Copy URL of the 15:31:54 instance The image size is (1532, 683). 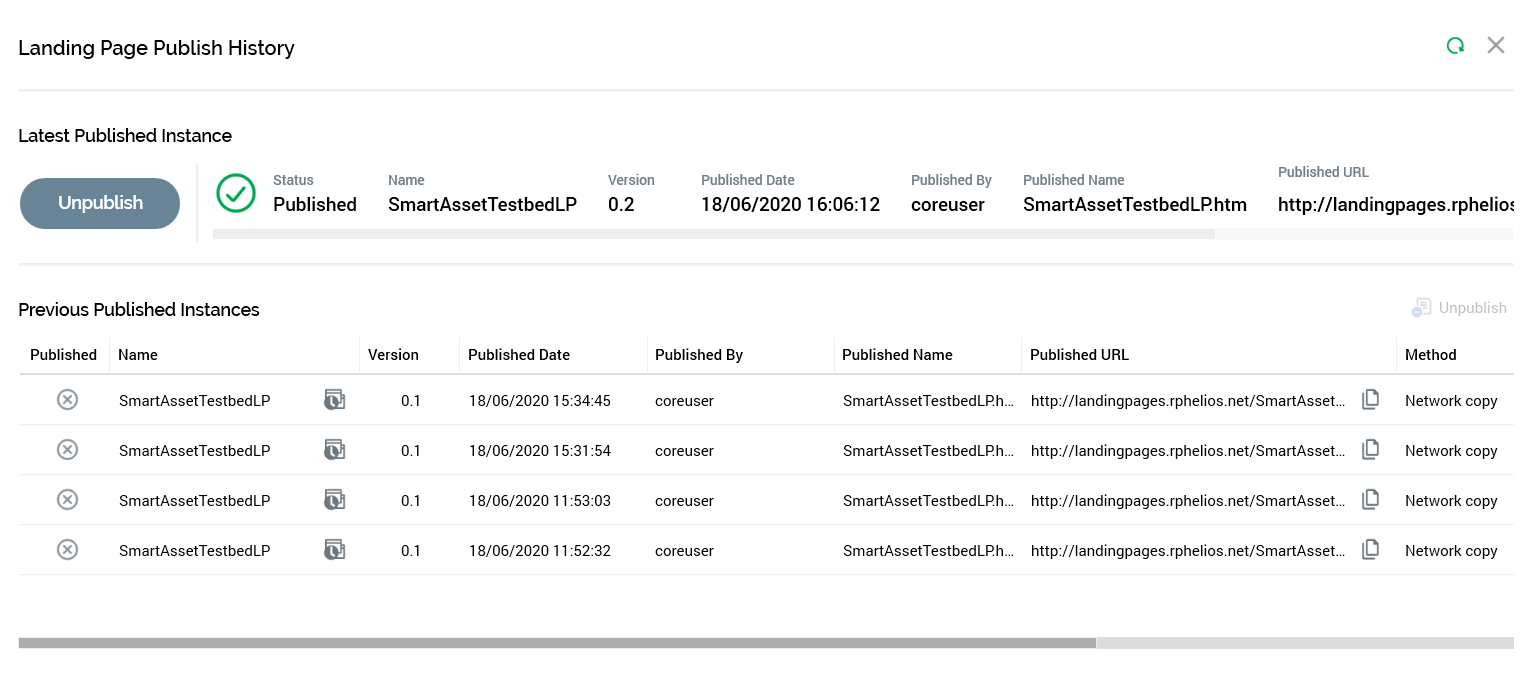click(x=1370, y=450)
